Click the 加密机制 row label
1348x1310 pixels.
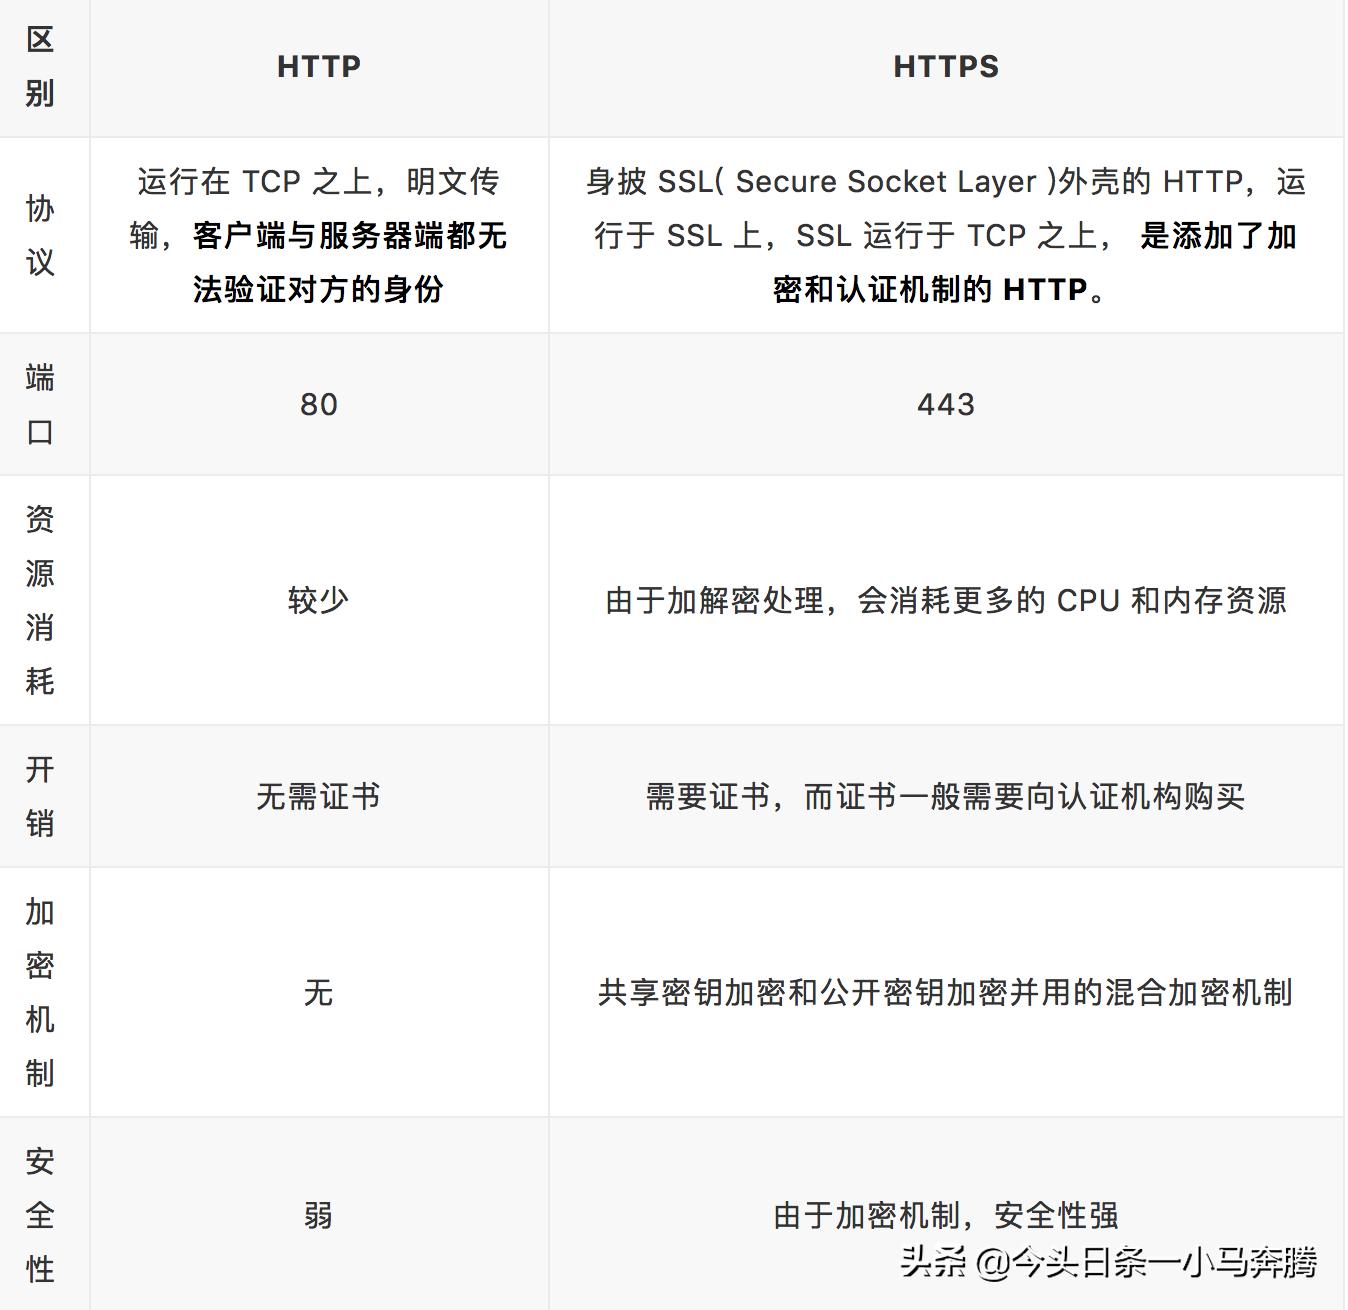click(x=41, y=993)
